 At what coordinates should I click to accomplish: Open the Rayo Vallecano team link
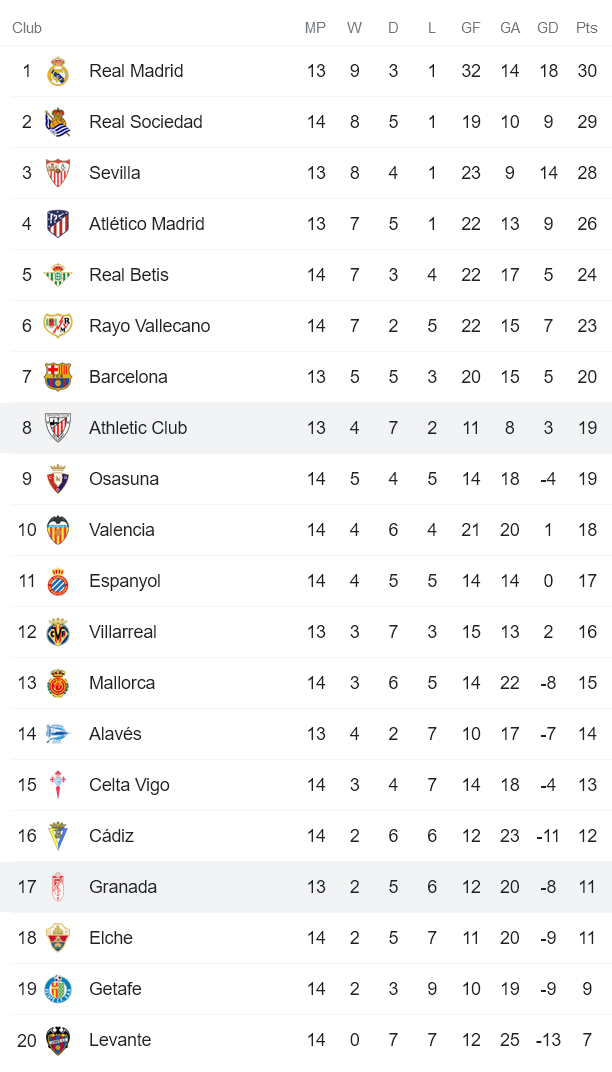click(149, 326)
